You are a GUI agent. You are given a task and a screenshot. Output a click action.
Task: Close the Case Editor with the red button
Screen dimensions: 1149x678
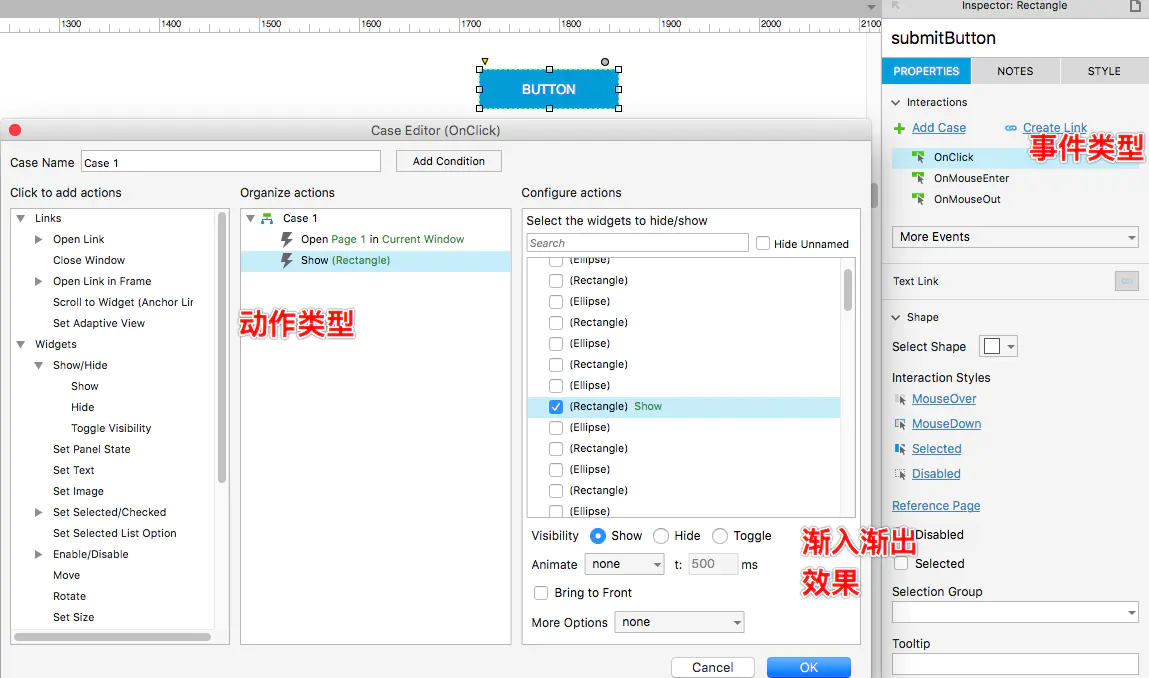pos(15,130)
